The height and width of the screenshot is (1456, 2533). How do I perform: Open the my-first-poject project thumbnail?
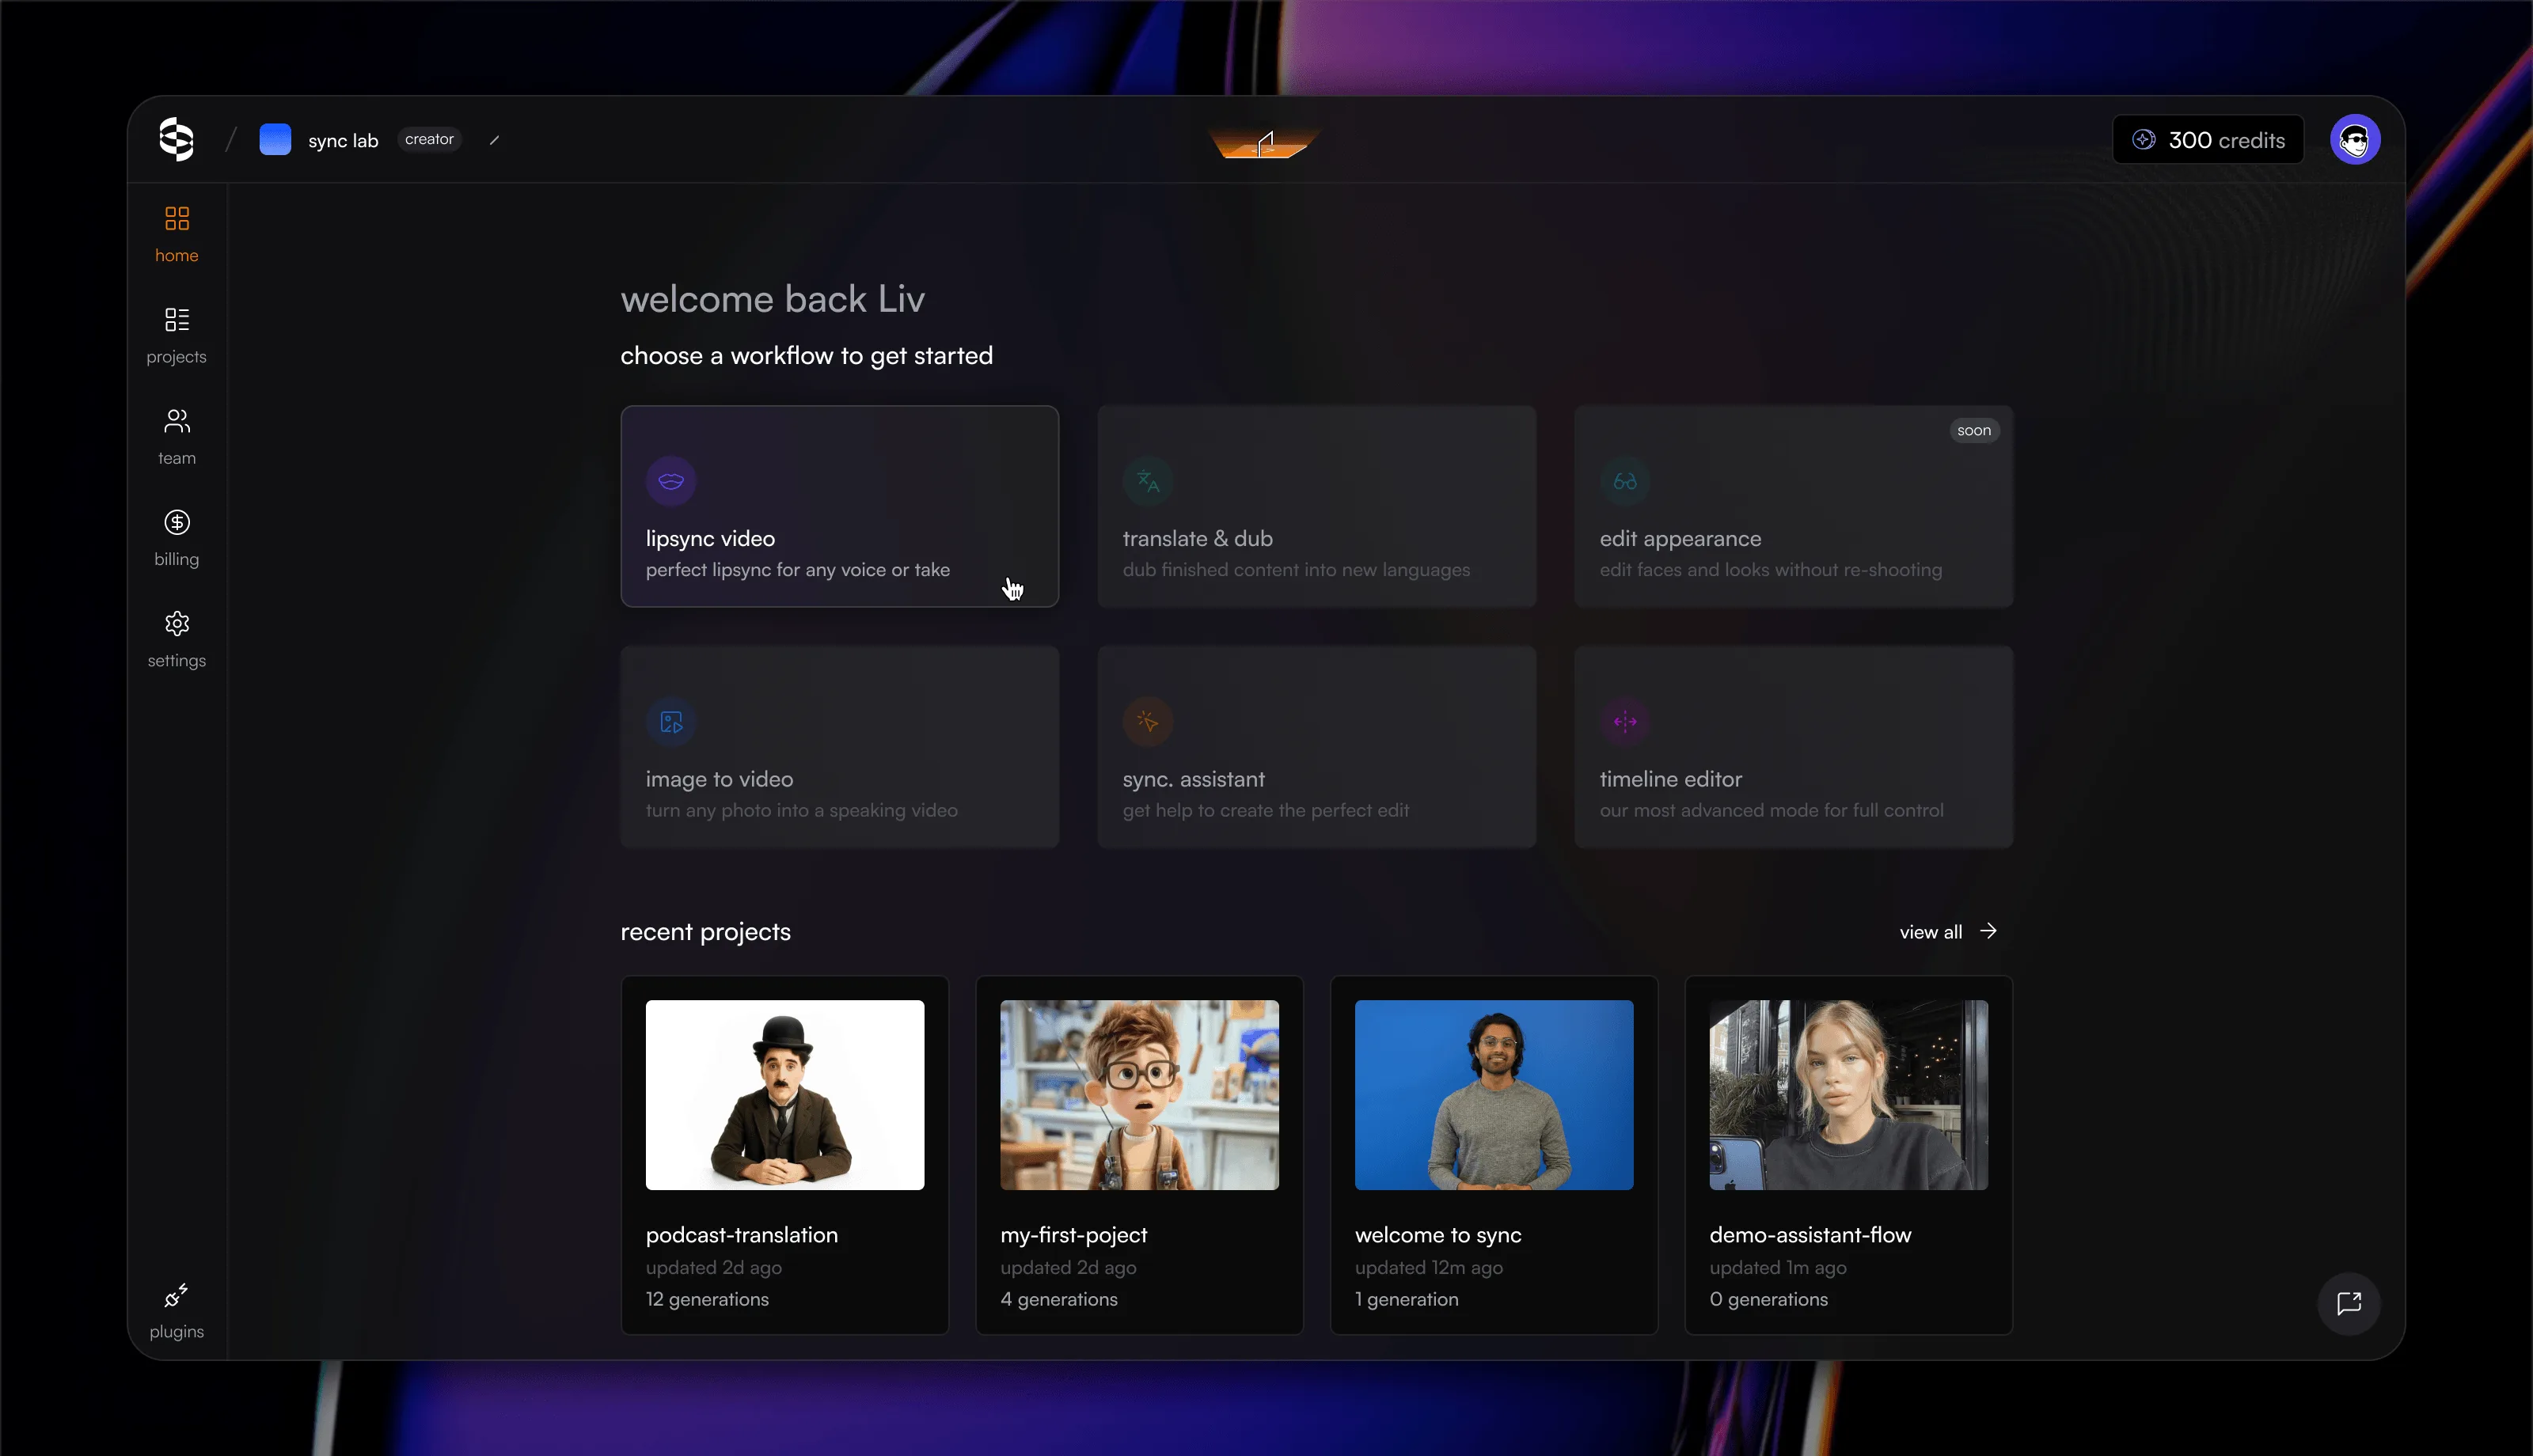1139,1095
